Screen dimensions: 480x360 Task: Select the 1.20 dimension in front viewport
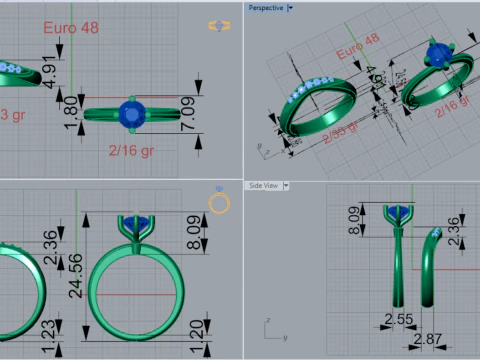[x=197, y=336]
